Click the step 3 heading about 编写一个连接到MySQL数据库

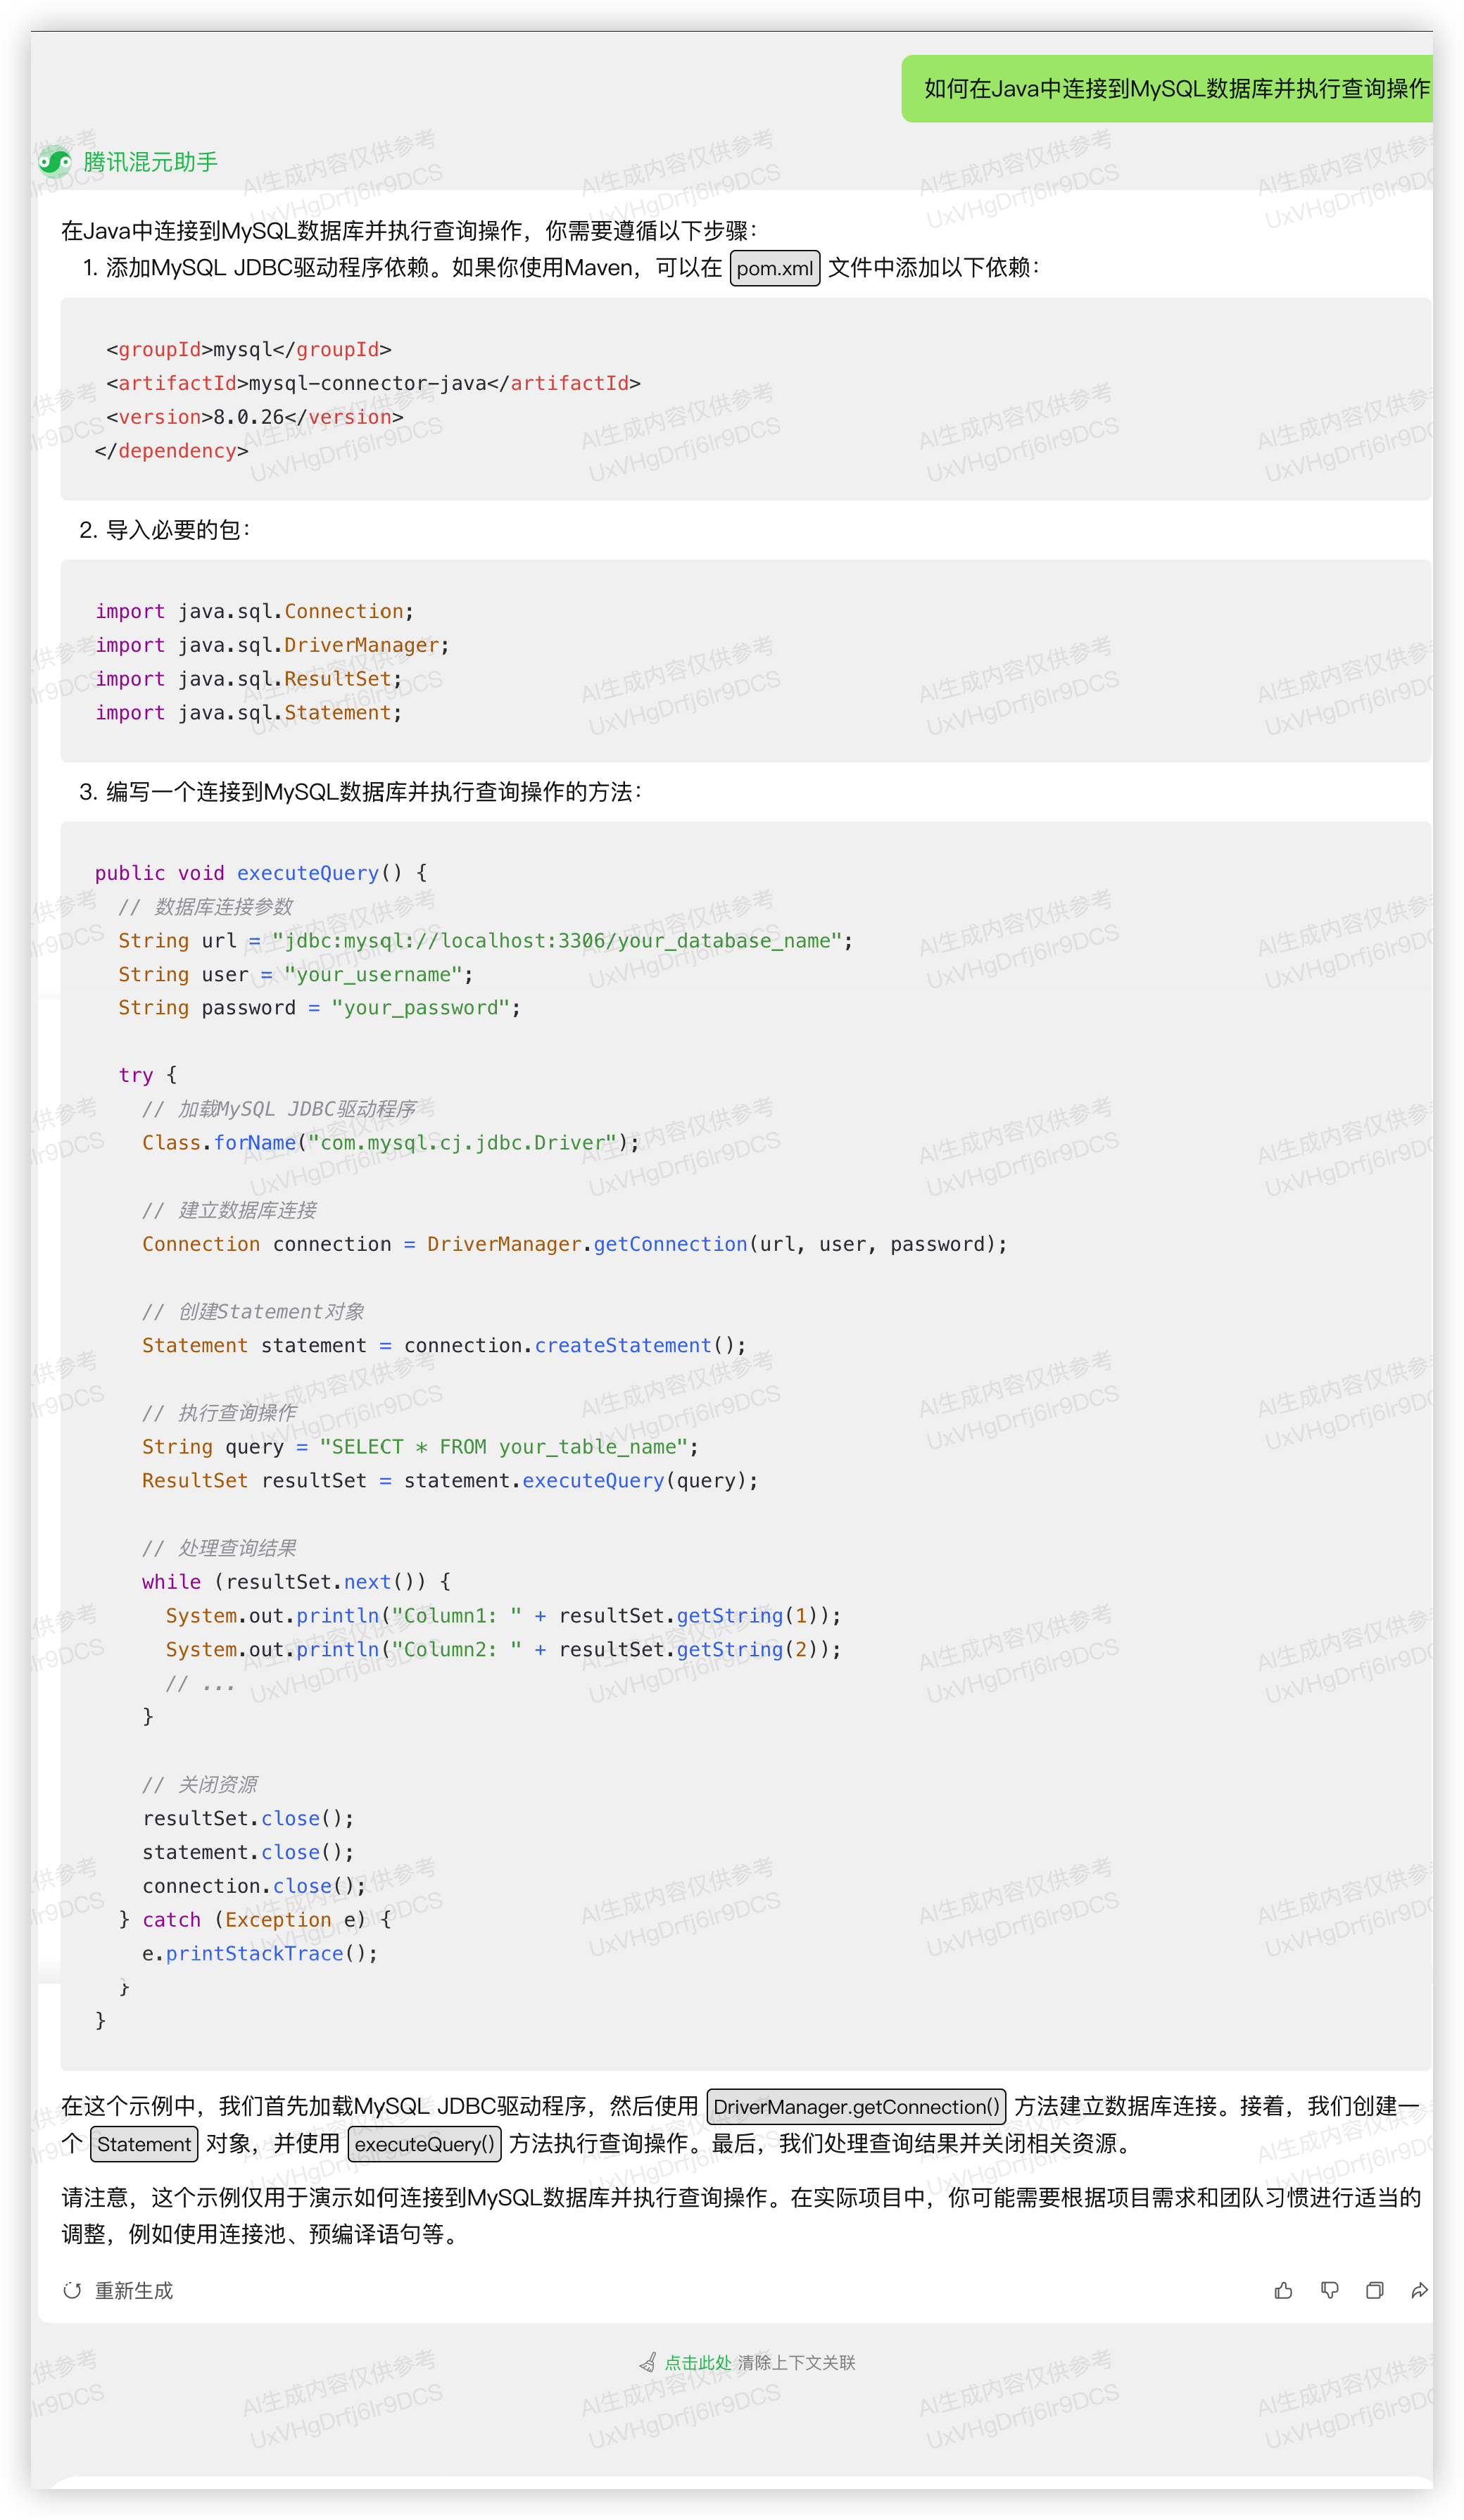point(361,792)
